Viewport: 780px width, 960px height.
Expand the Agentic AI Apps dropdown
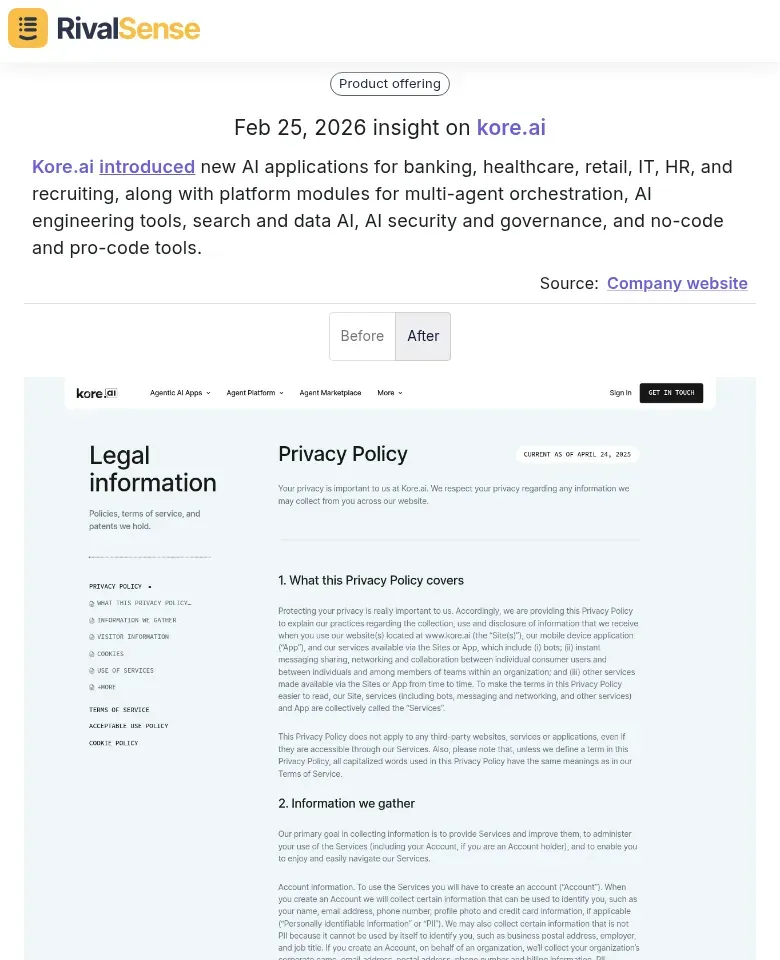[180, 393]
